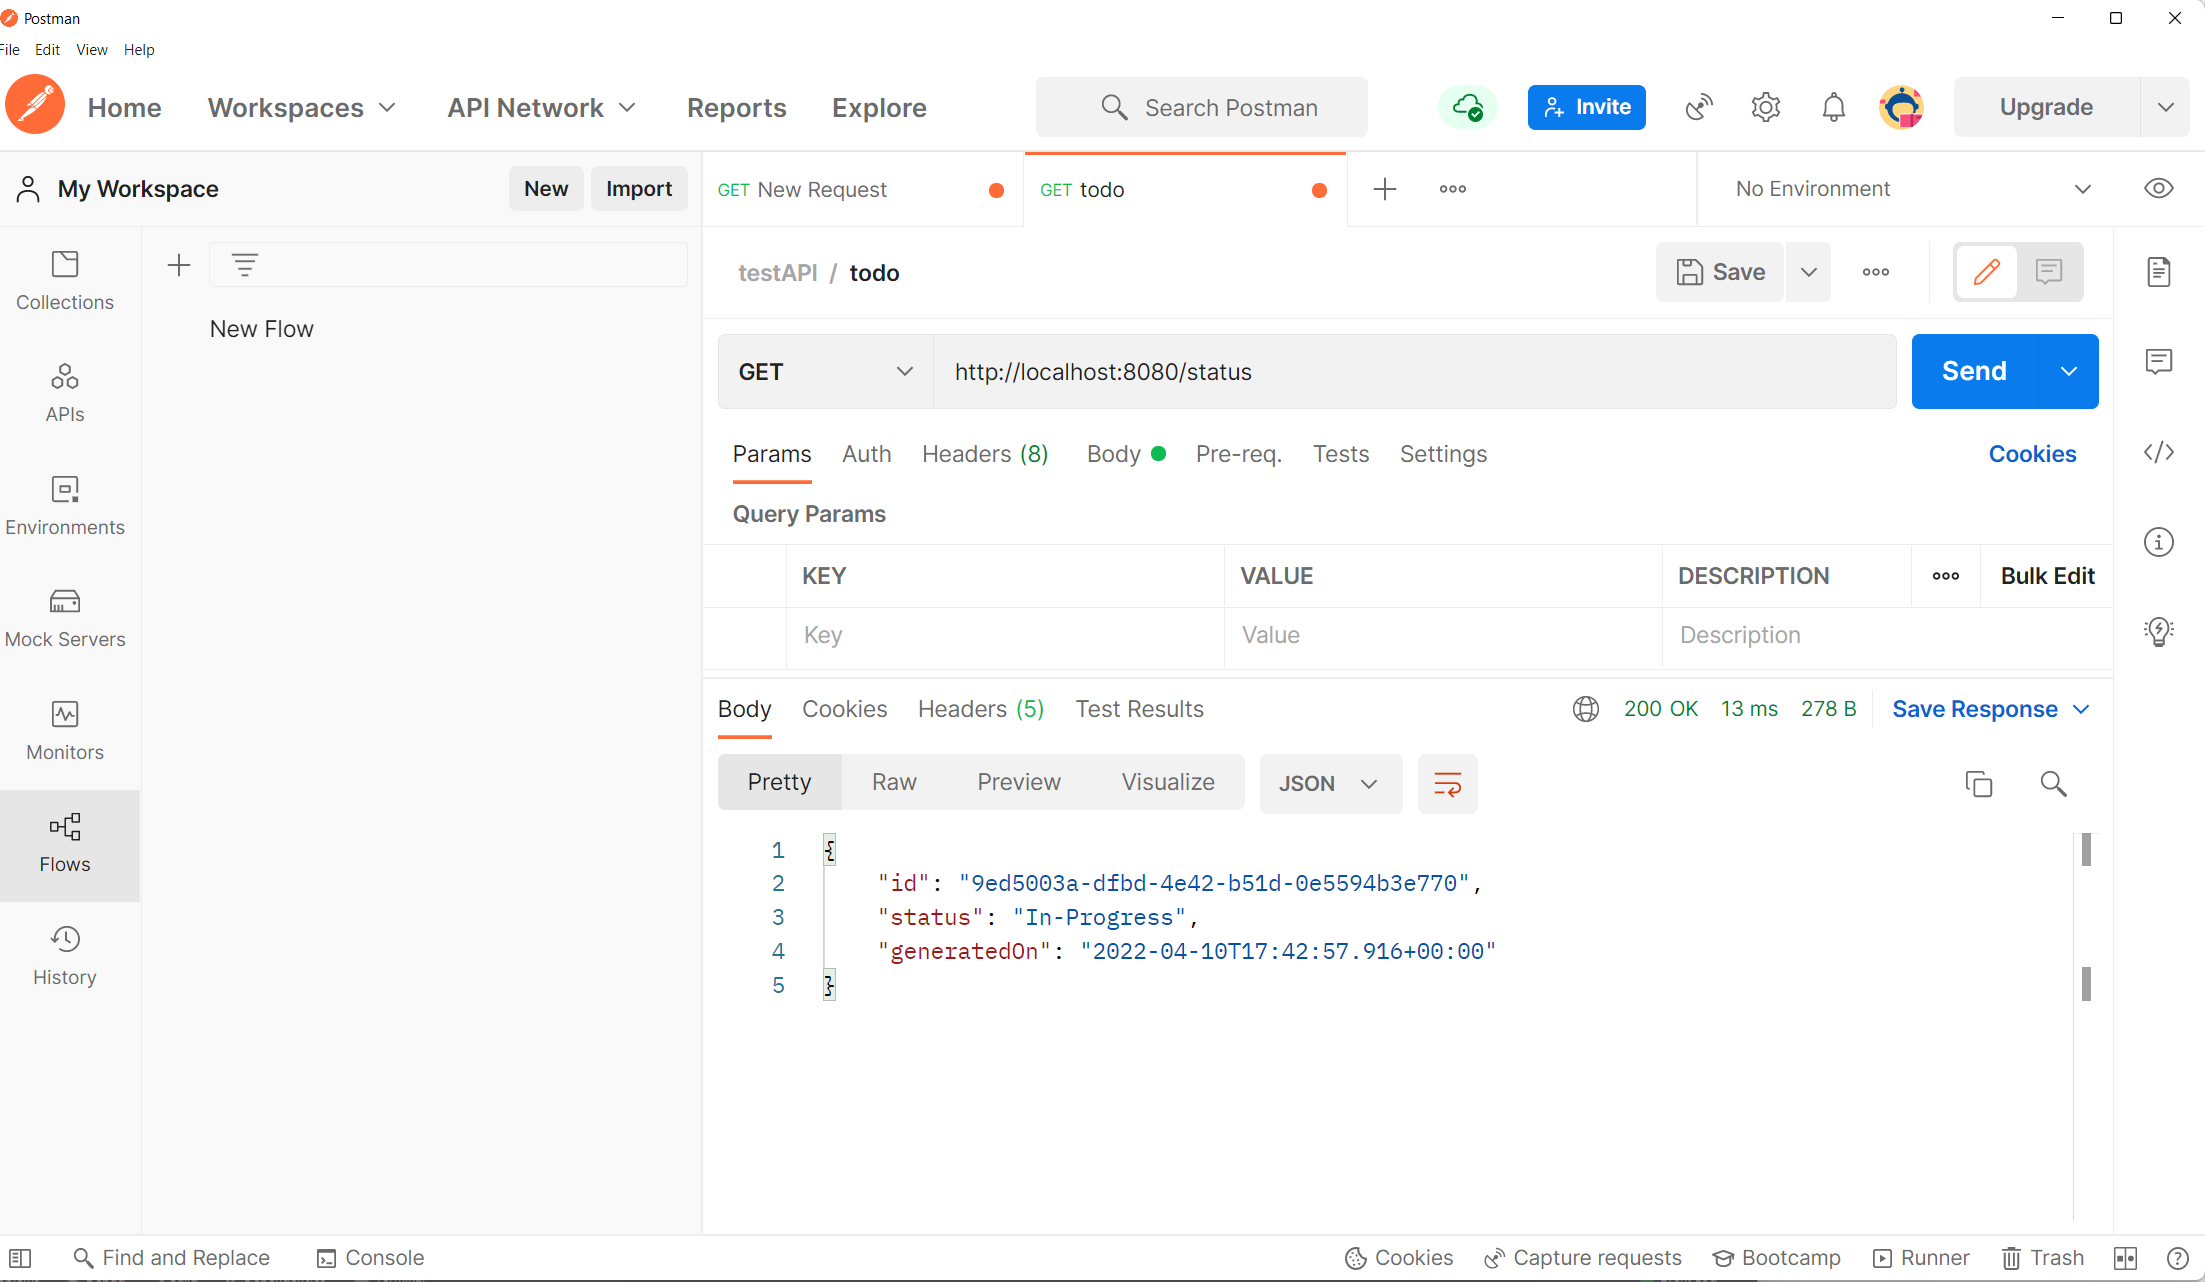Open the JSON format dropdown
2205x1282 pixels.
(x=1329, y=784)
